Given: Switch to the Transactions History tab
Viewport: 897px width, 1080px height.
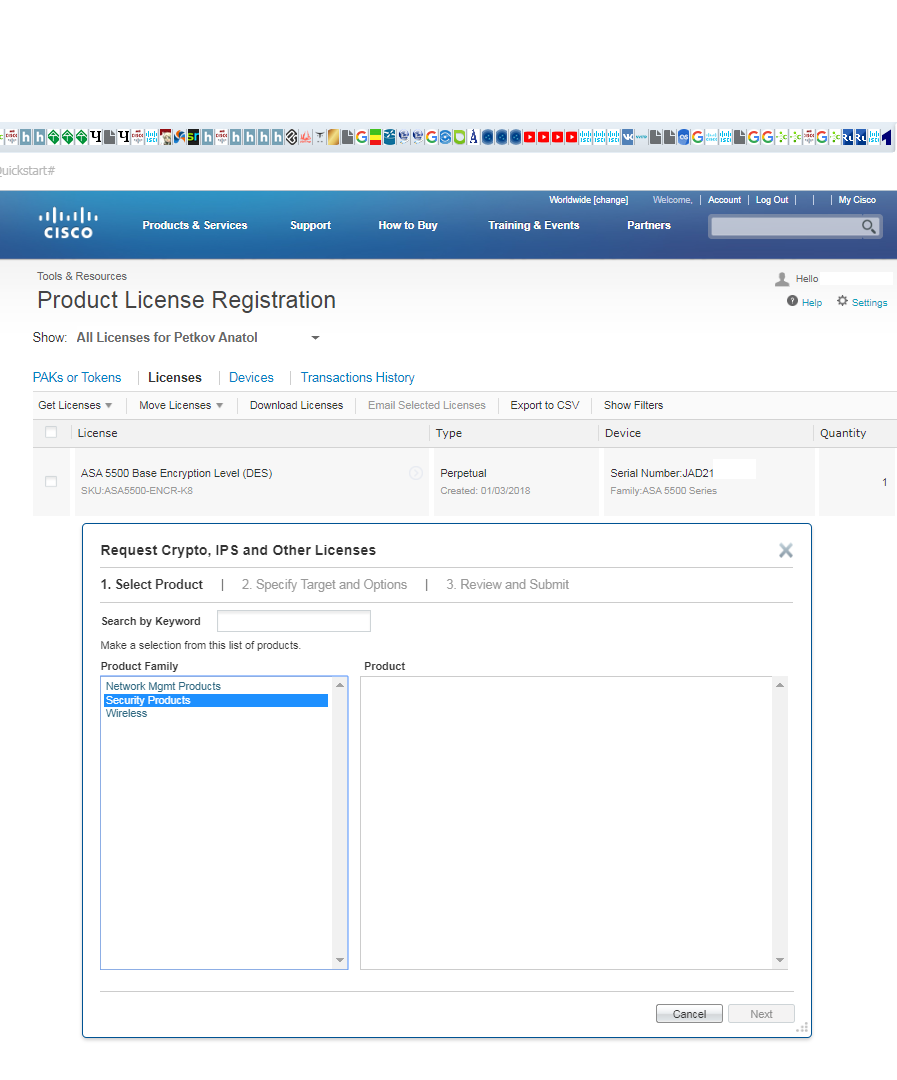Looking at the screenshot, I should point(357,377).
